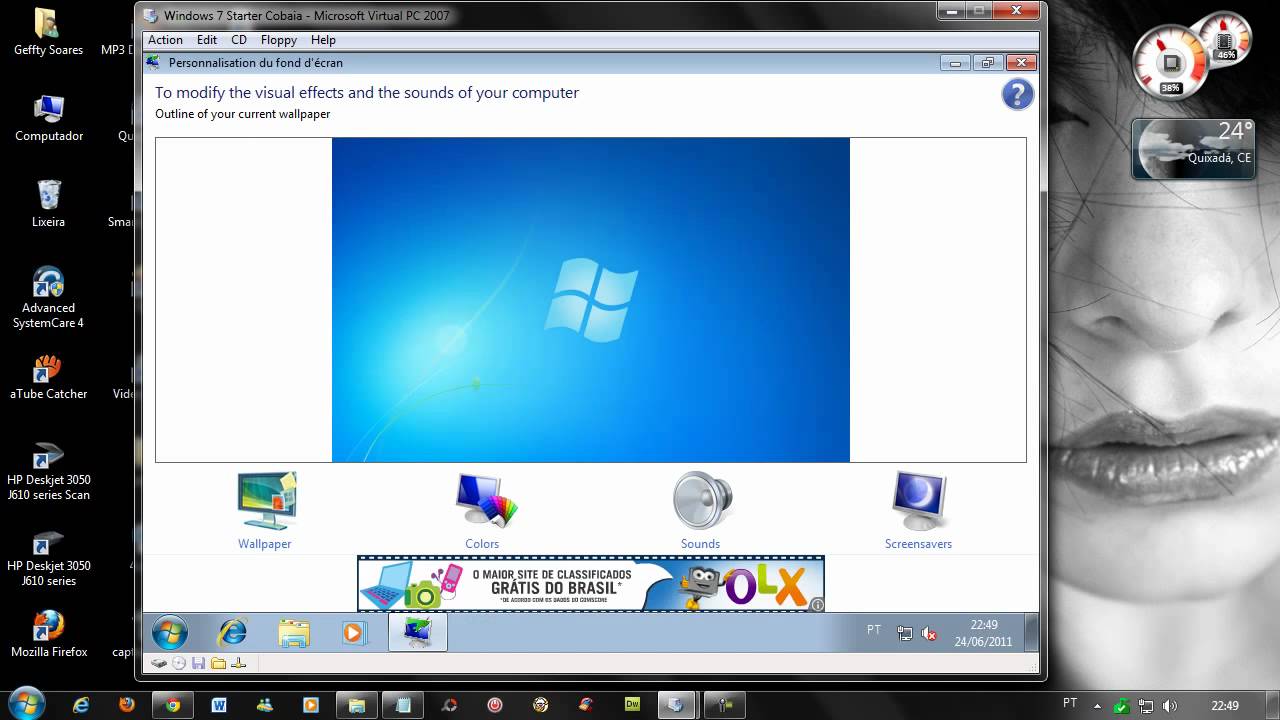Open the Geffty Soares desktop folder
The height and width of the screenshot is (720, 1280).
[x=48, y=32]
